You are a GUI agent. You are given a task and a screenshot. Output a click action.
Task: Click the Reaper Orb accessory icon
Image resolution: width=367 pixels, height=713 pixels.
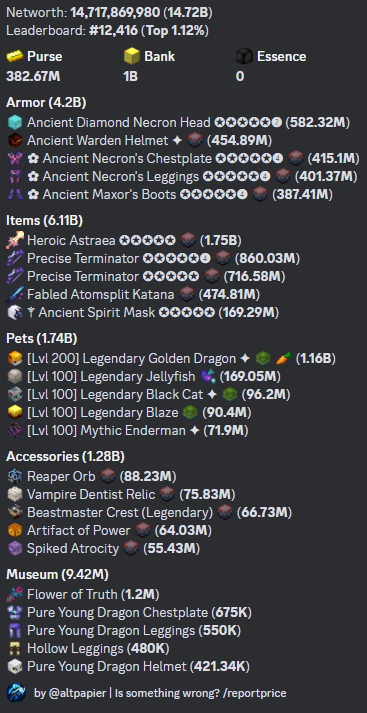(15, 476)
